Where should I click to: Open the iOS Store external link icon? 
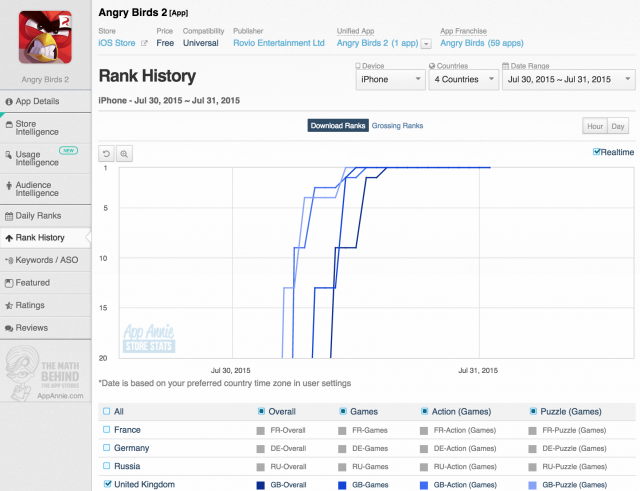145,44
